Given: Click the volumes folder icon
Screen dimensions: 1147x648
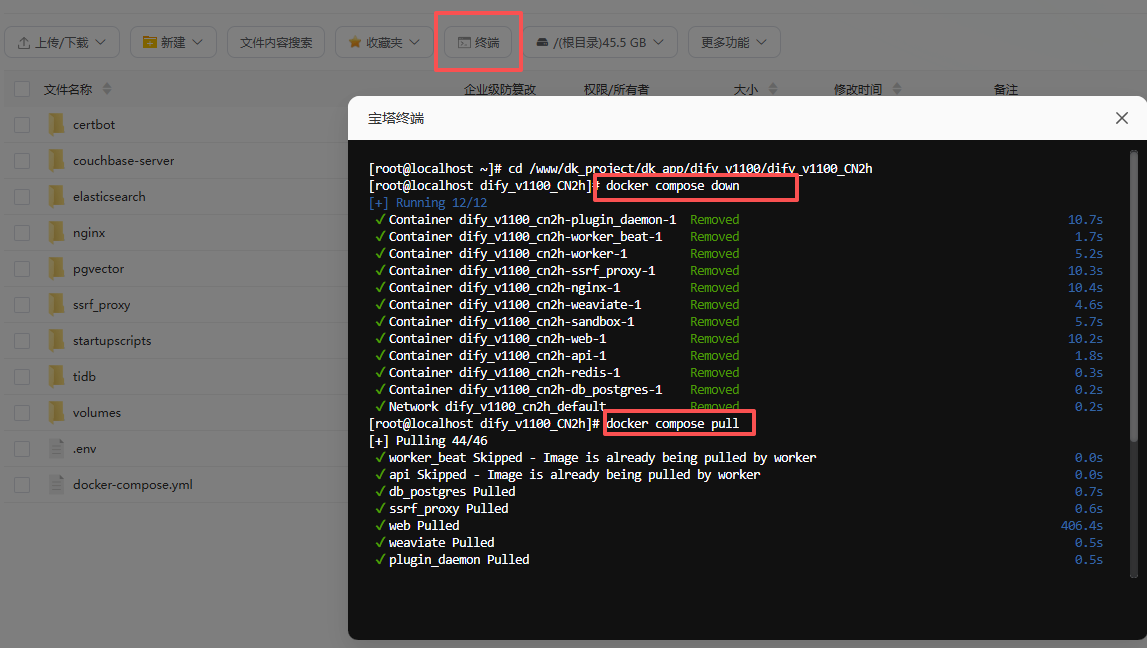Looking at the screenshot, I should pos(56,413).
